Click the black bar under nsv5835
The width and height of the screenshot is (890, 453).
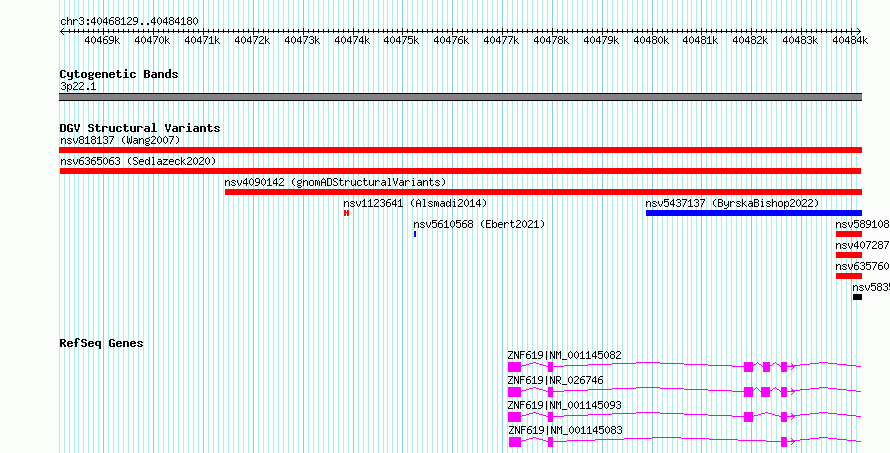tap(857, 297)
